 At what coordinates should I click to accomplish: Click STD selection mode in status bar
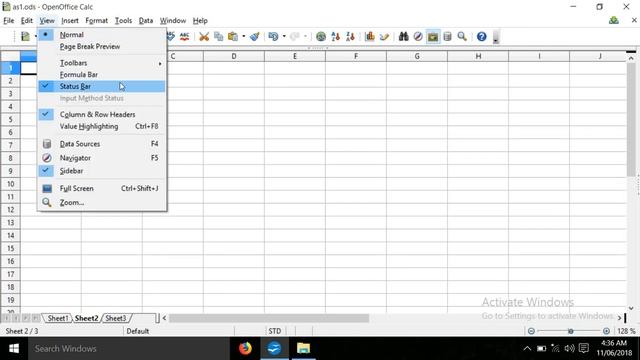tap(275, 331)
